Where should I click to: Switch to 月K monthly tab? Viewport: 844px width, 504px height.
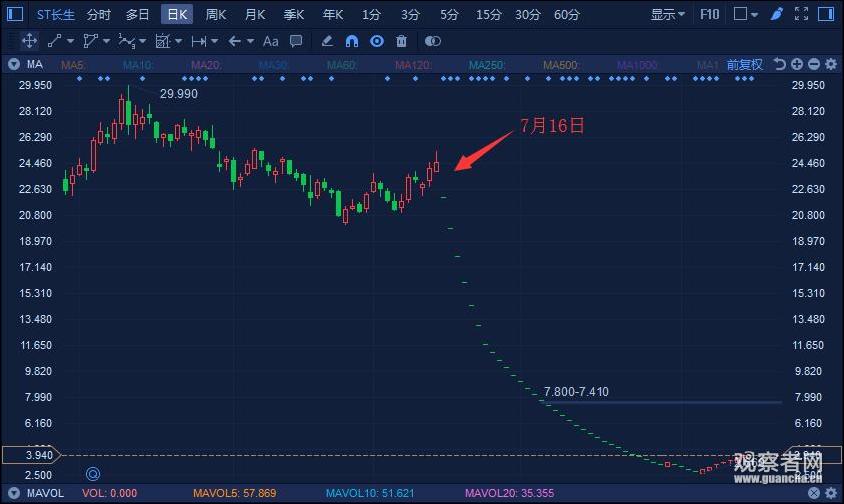tap(255, 15)
